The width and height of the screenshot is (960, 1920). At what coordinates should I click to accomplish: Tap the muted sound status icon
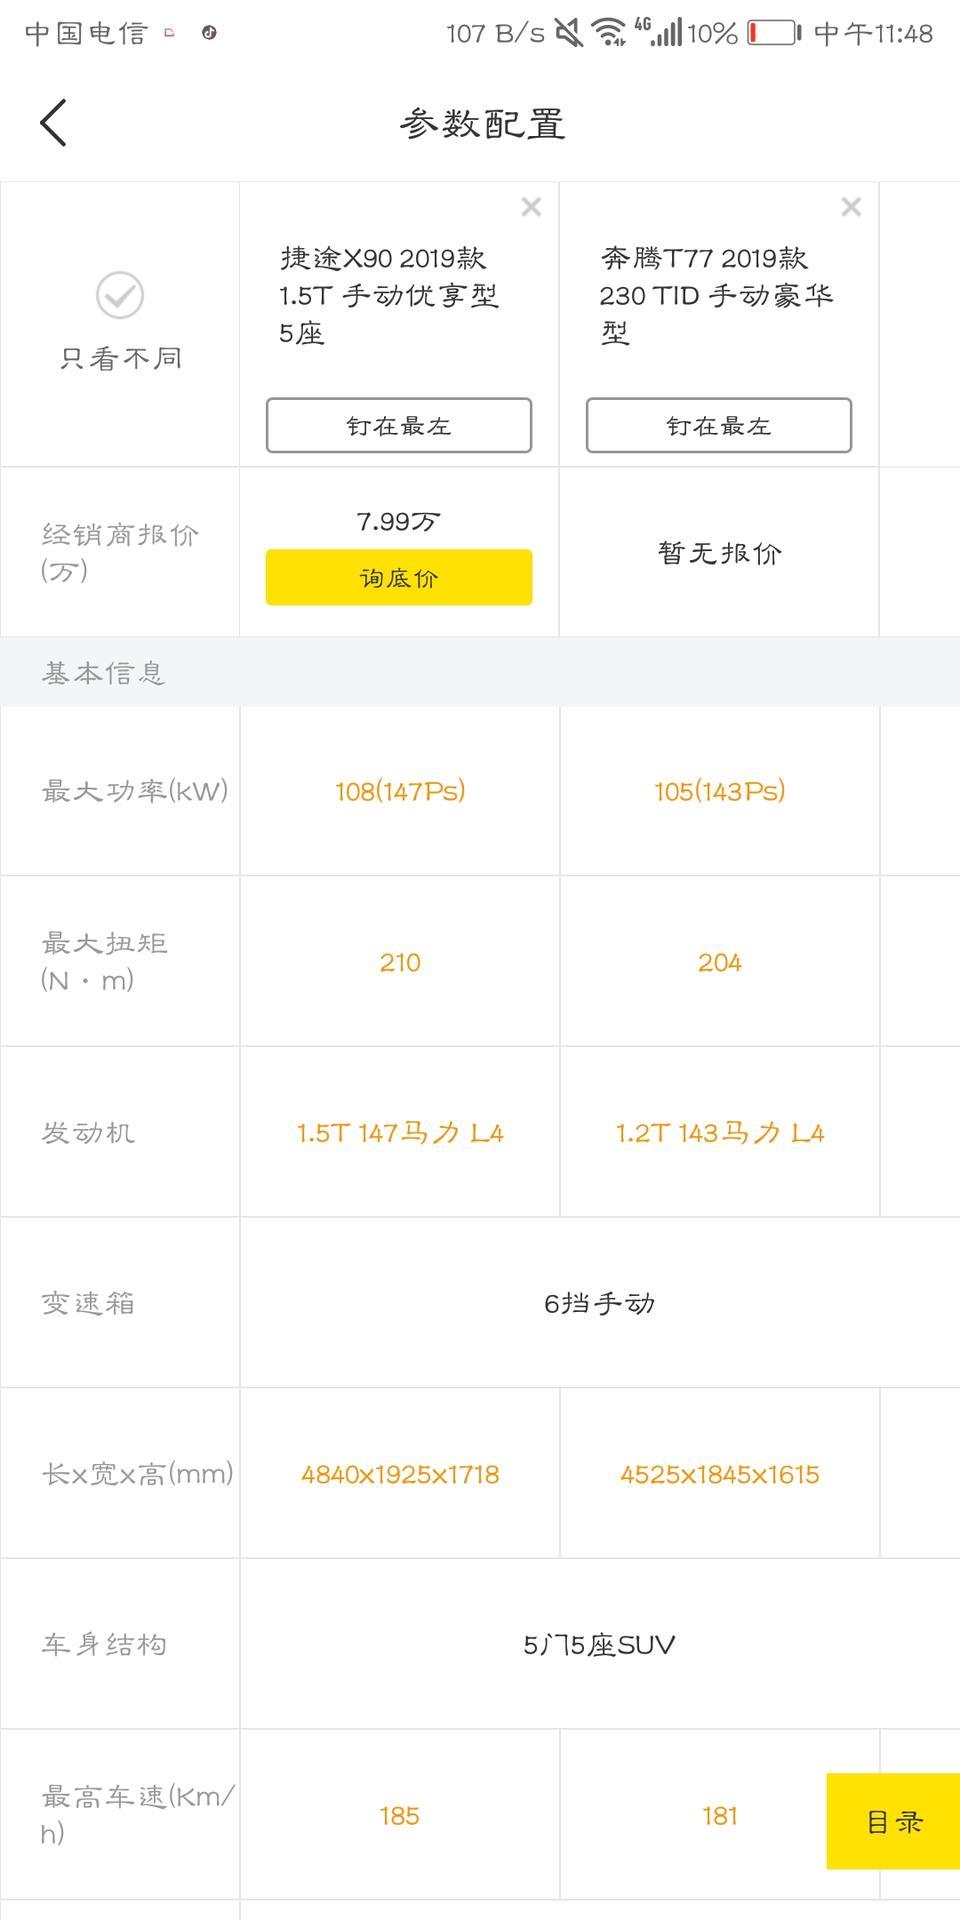point(569,33)
